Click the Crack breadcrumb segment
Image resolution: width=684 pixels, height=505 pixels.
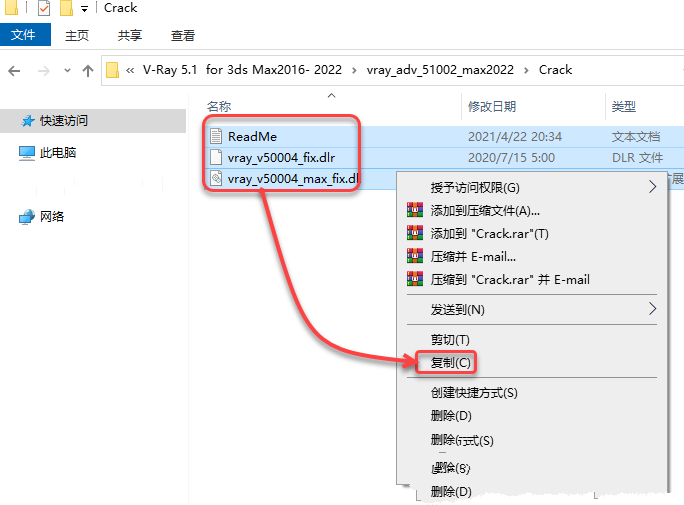555,70
